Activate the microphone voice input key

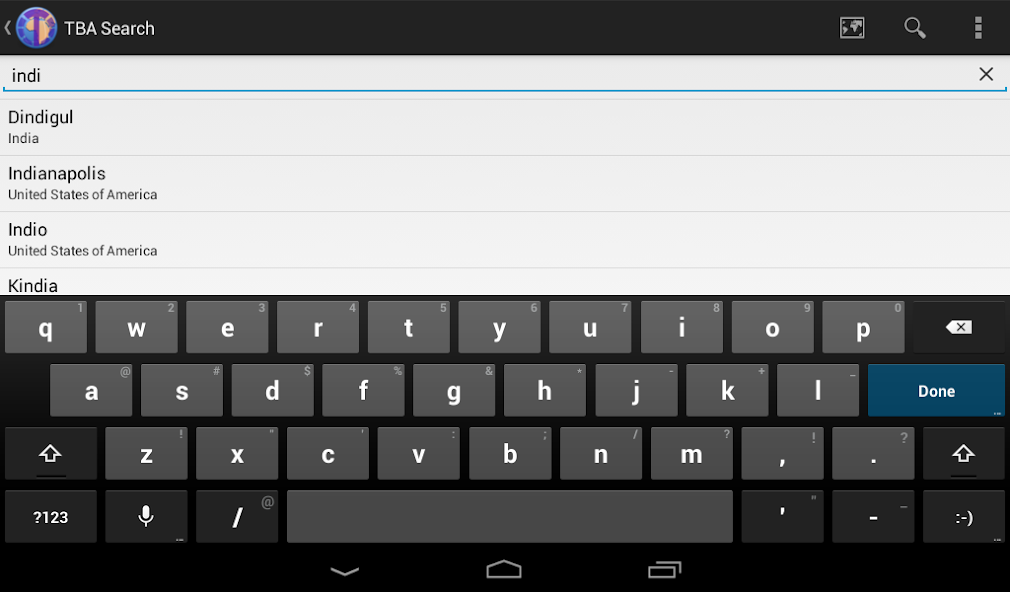[146, 517]
